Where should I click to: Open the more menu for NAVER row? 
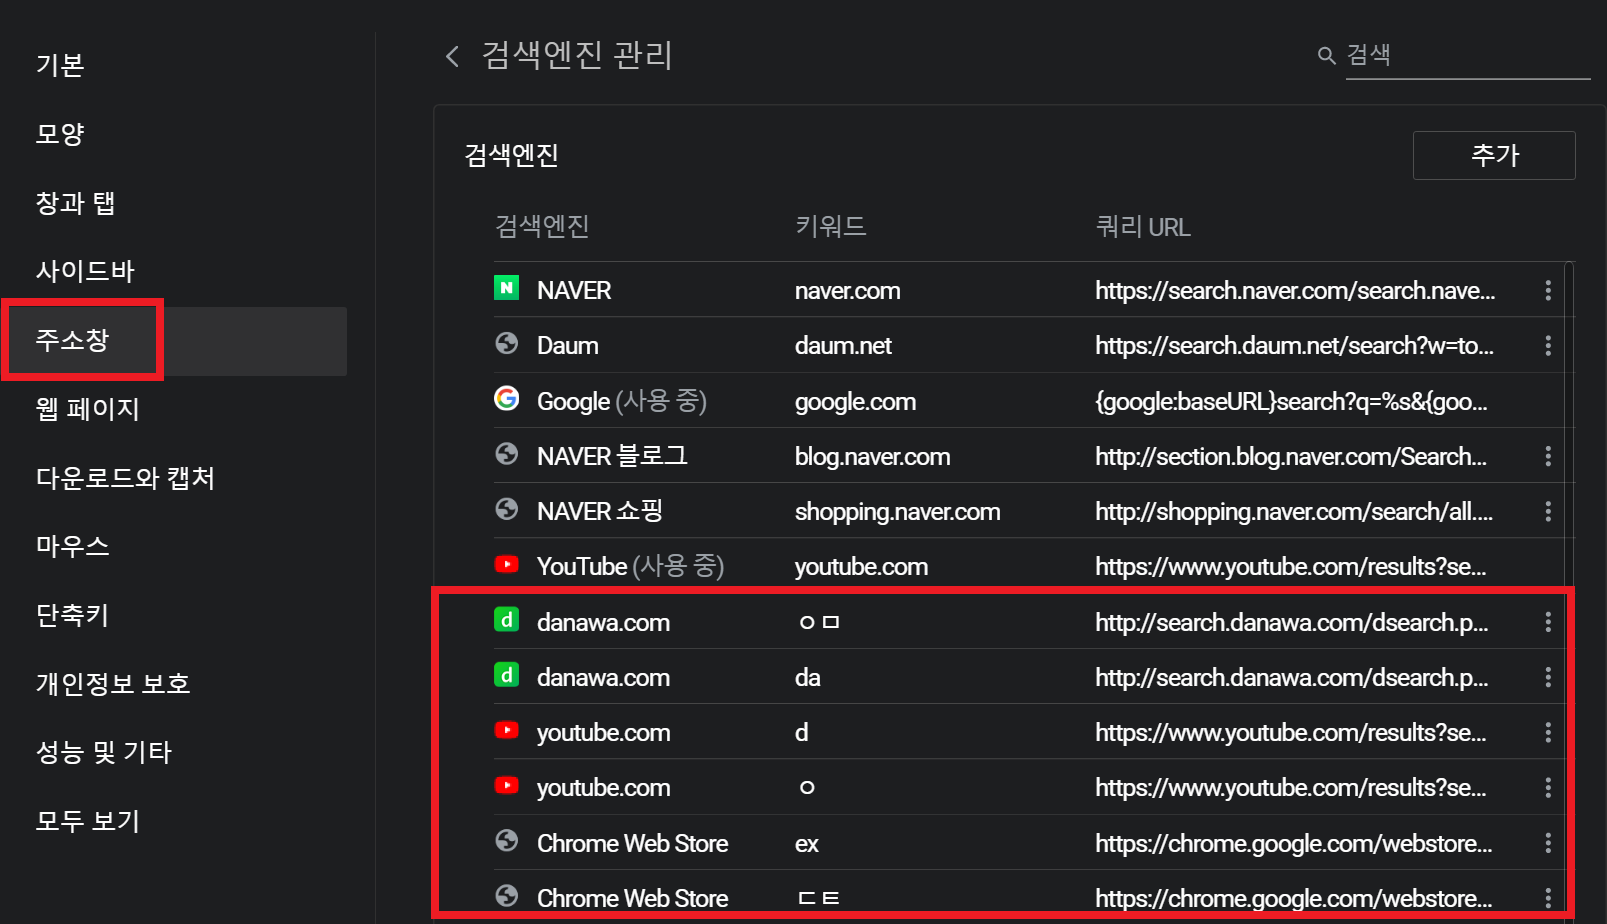coord(1548,290)
